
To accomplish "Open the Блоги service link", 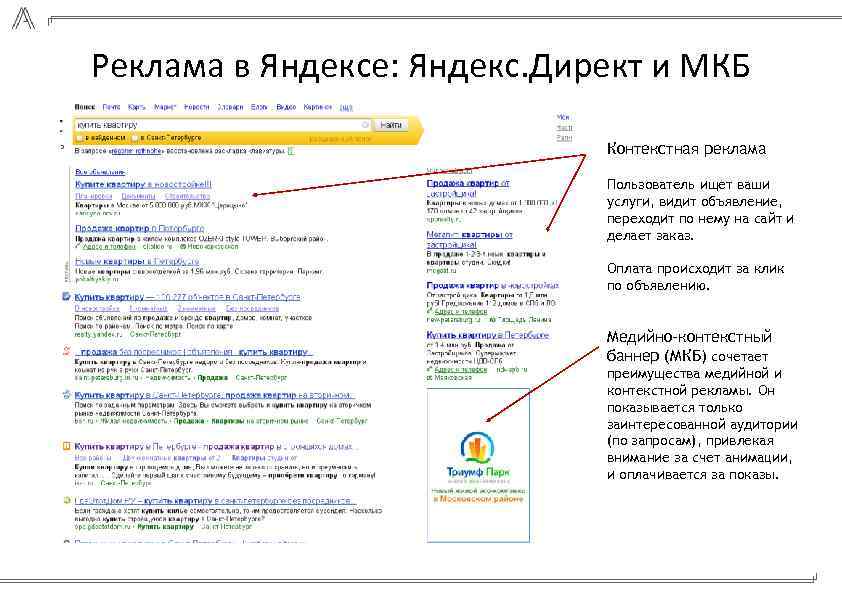I will point(259,107).
